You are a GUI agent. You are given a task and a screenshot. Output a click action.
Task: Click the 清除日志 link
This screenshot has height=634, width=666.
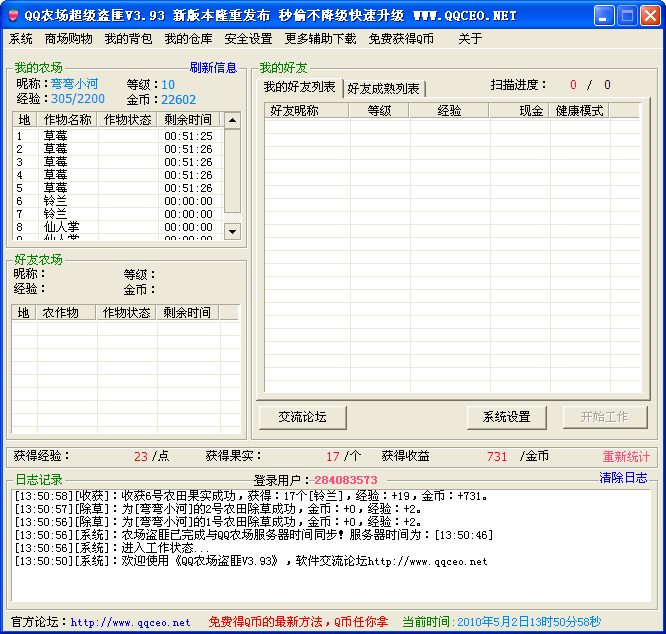pyautogui.click(x=623, y=478)
